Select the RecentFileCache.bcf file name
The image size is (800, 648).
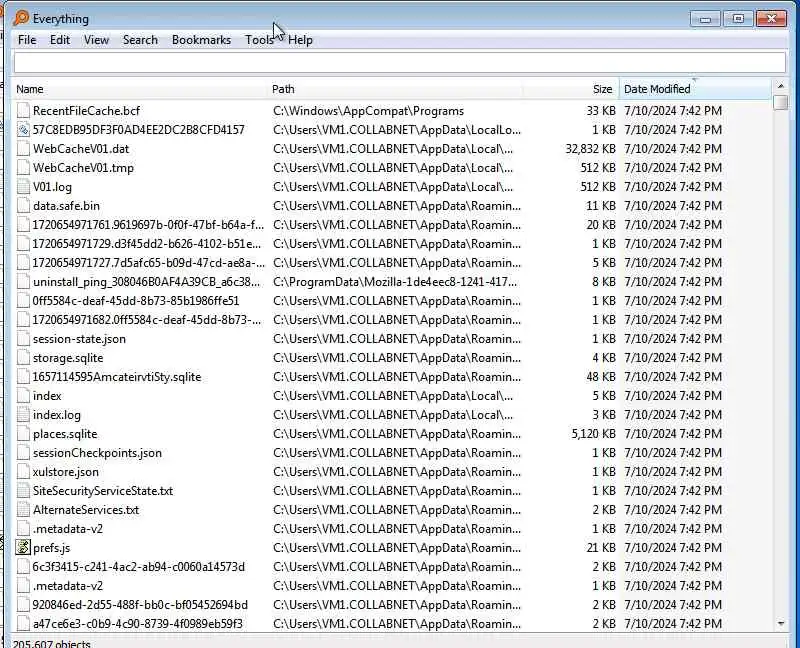[x=86, y=111]
